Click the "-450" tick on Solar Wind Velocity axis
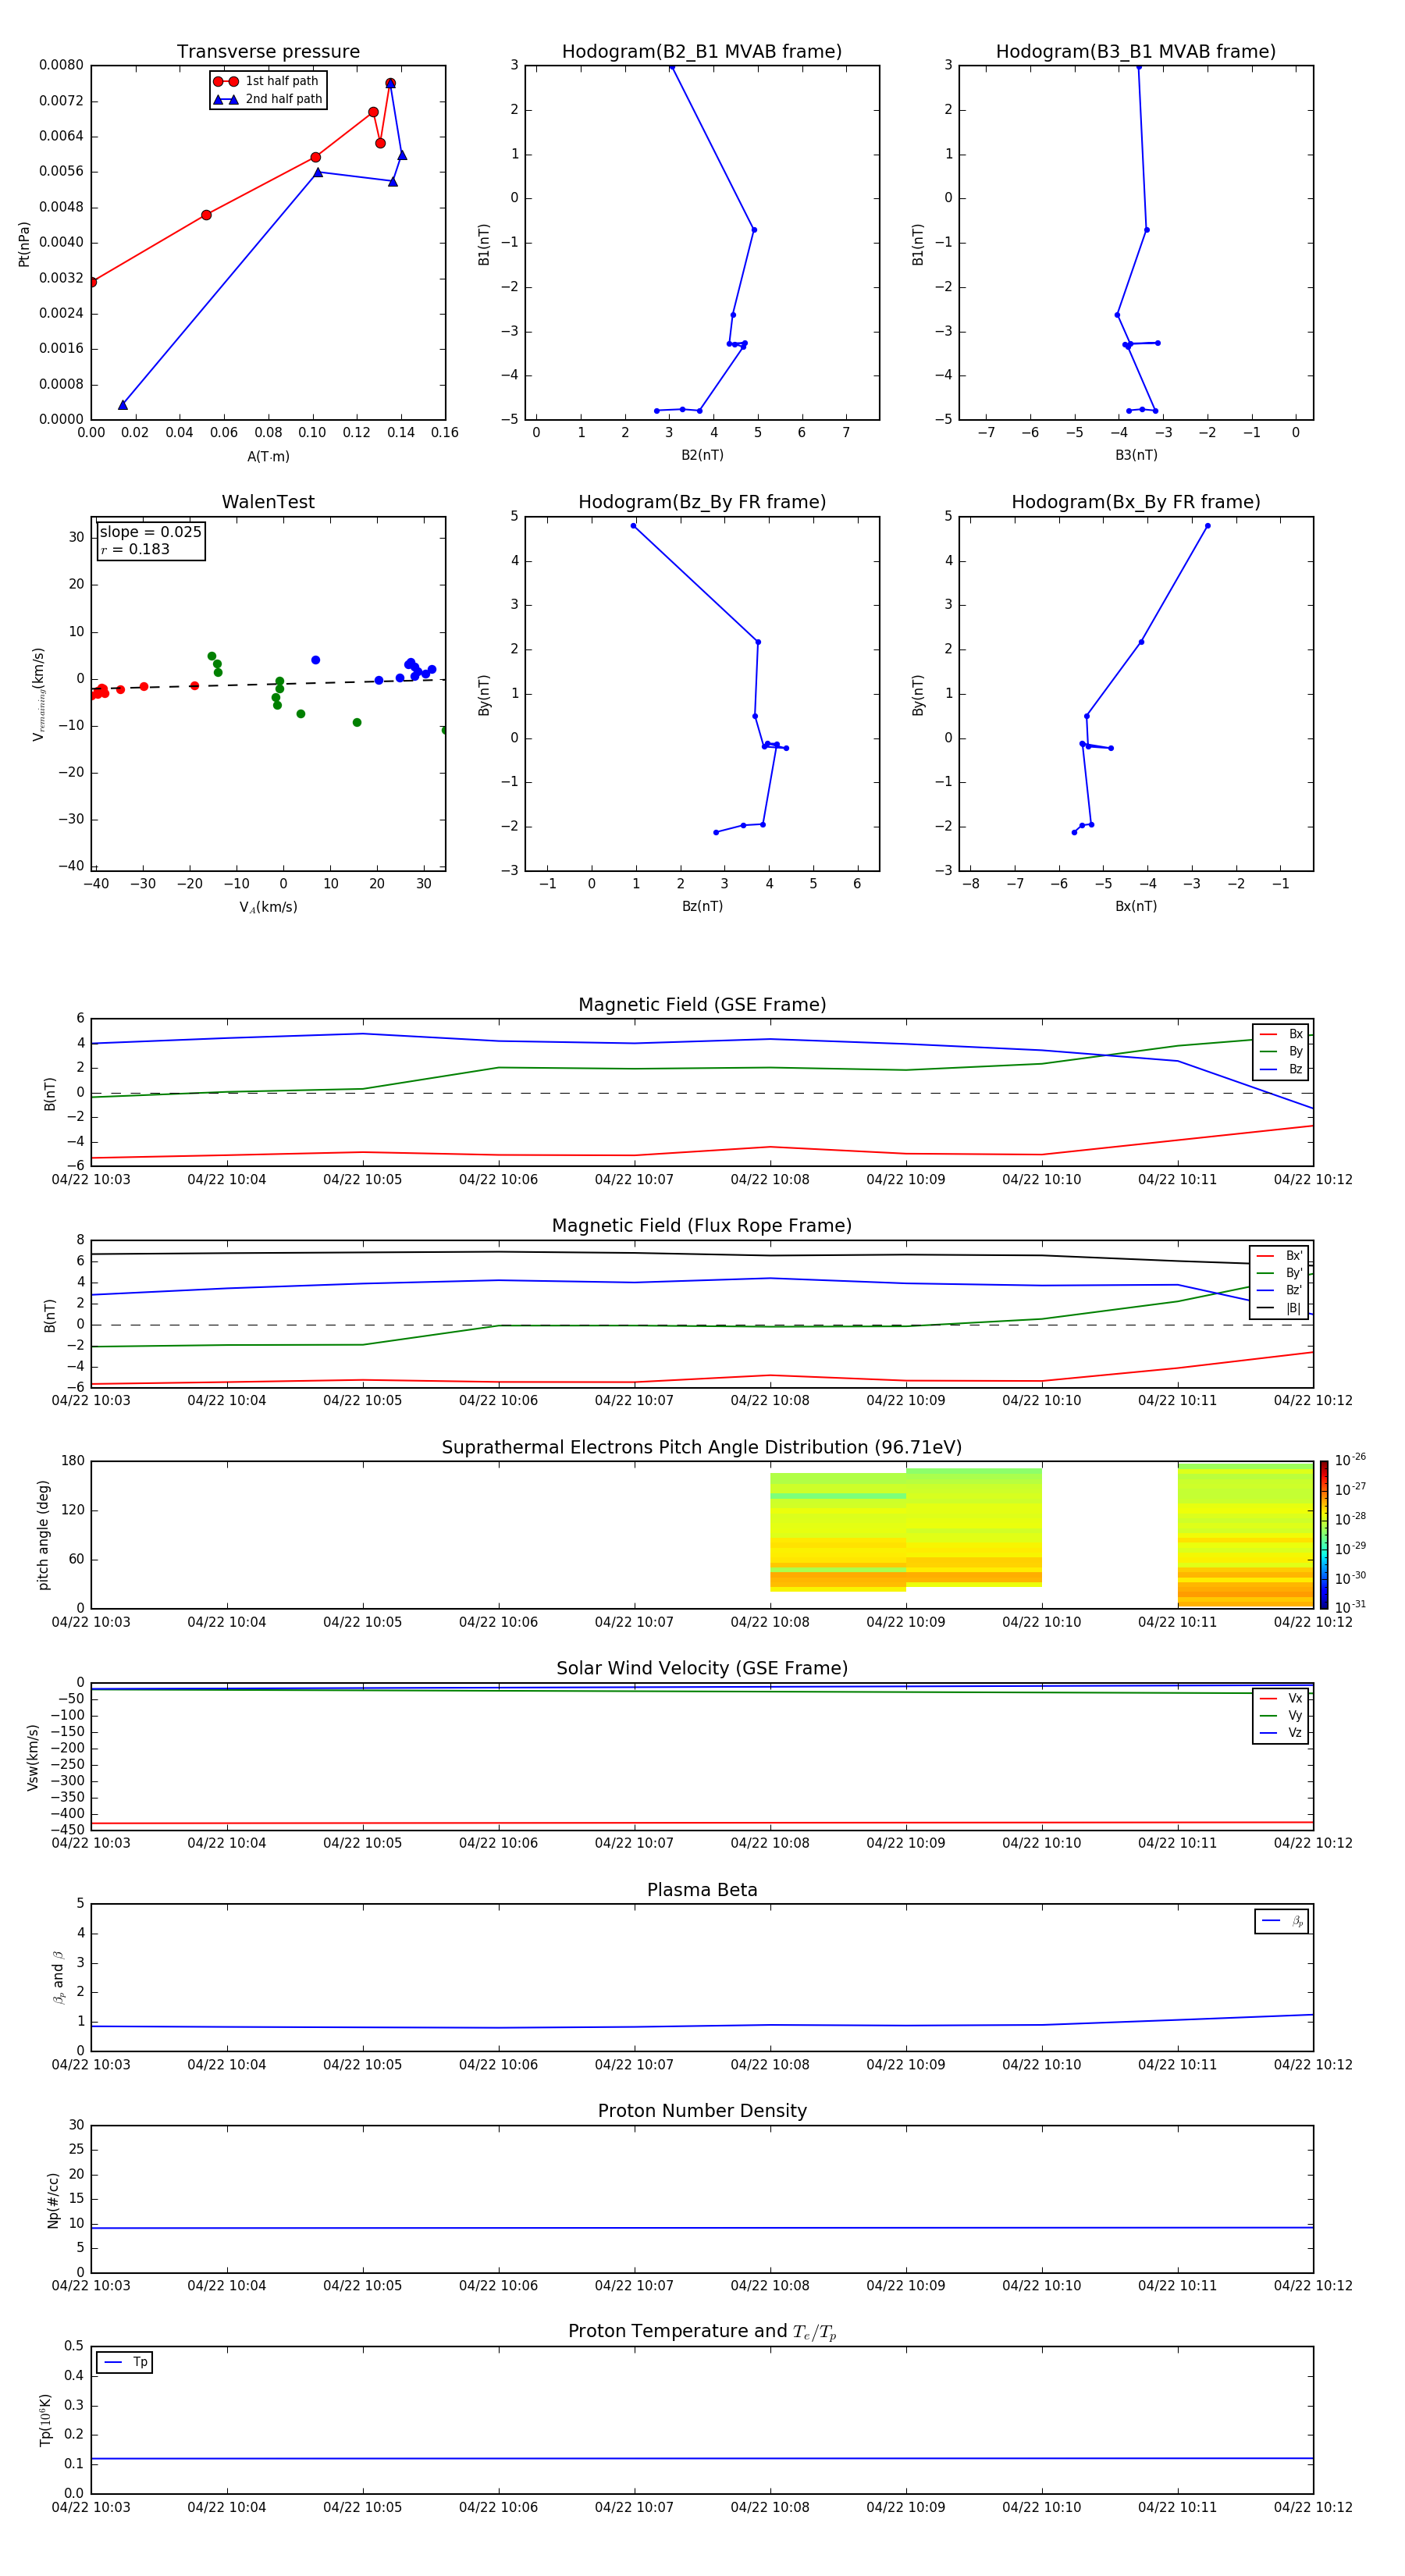1405x2576 pixels. point(67,1830)
